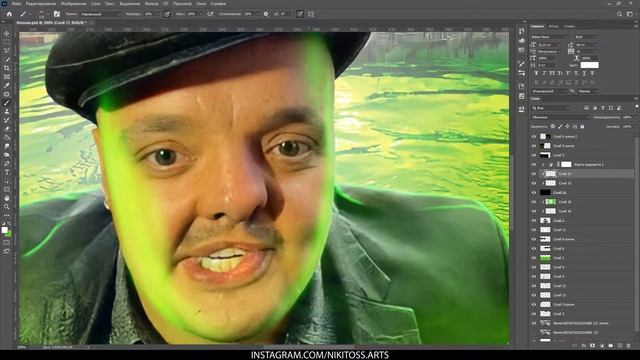Screen dimensions: 640x360
Task: Open the layer blend mode dropdown
Action: pos(560,117)
